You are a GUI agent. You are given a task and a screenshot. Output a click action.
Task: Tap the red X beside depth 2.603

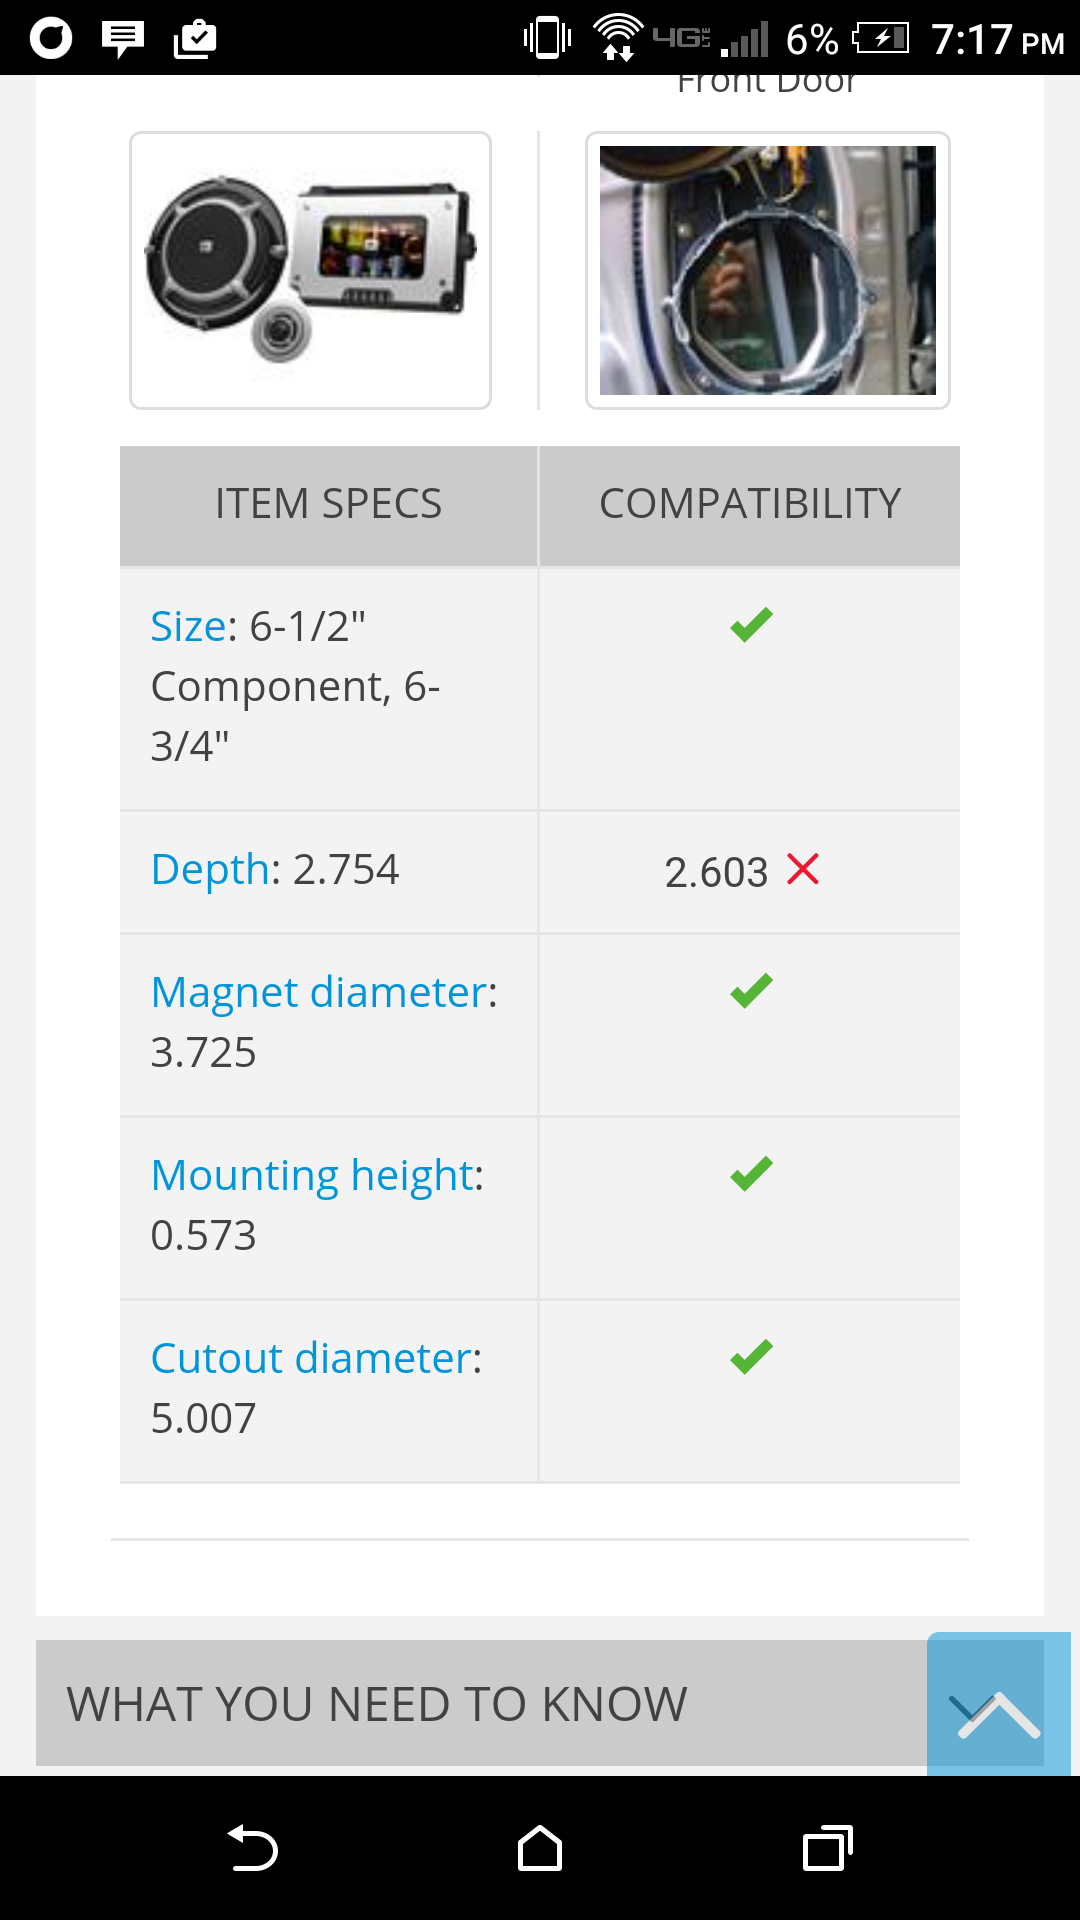[803, 869]
